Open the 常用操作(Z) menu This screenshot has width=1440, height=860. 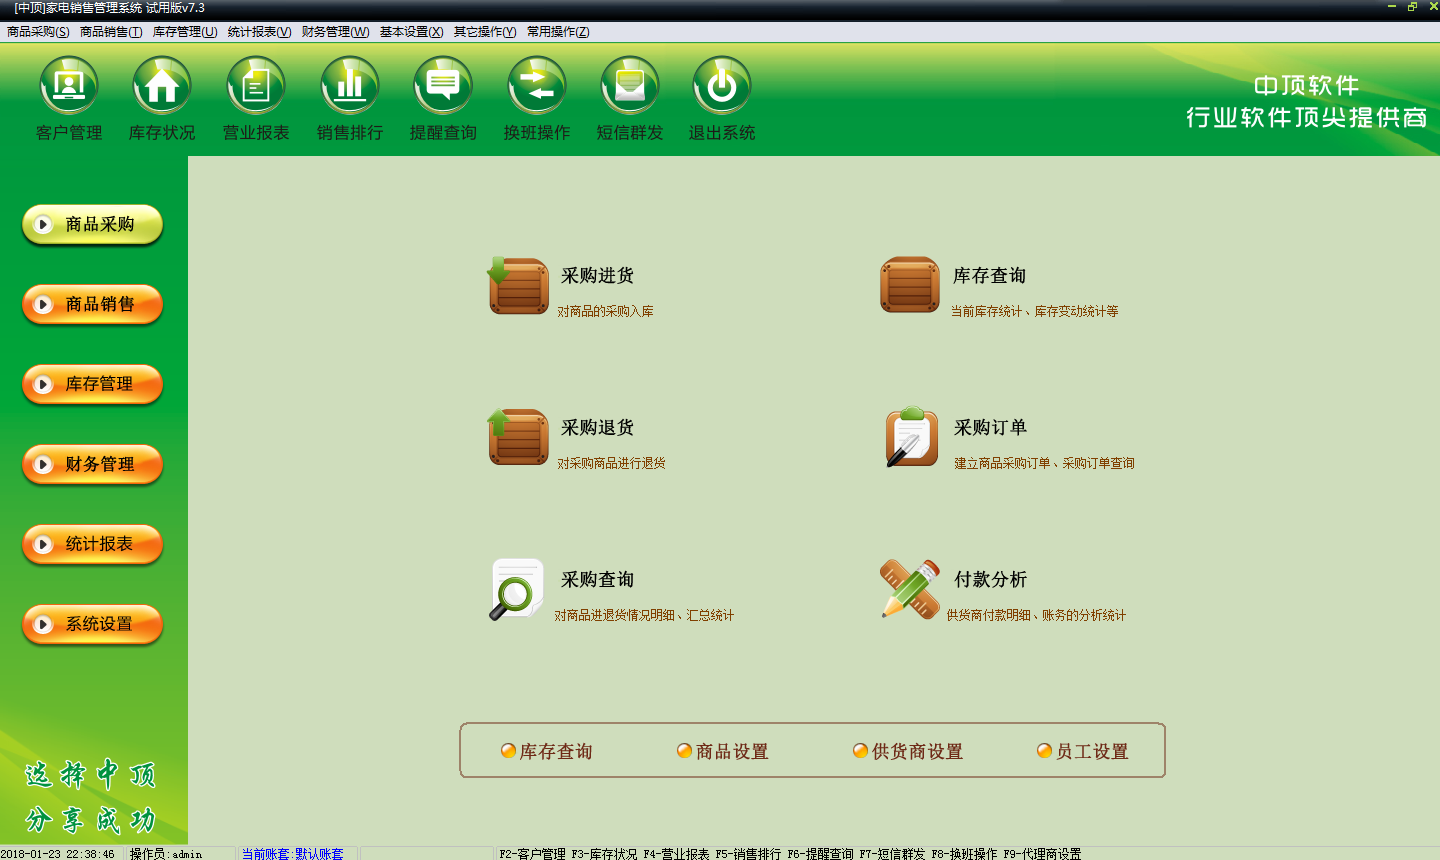[x=558, y=32]
